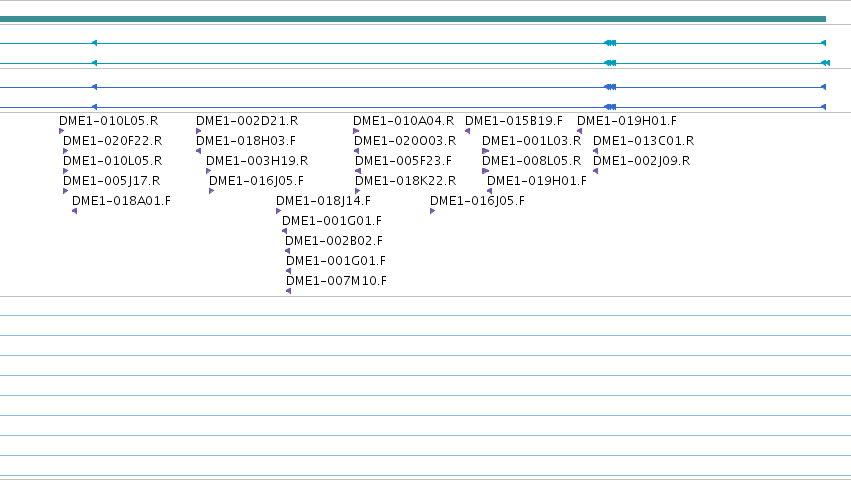
Task: Select the DME1-020O03.R label
Action: pos(405,141)
